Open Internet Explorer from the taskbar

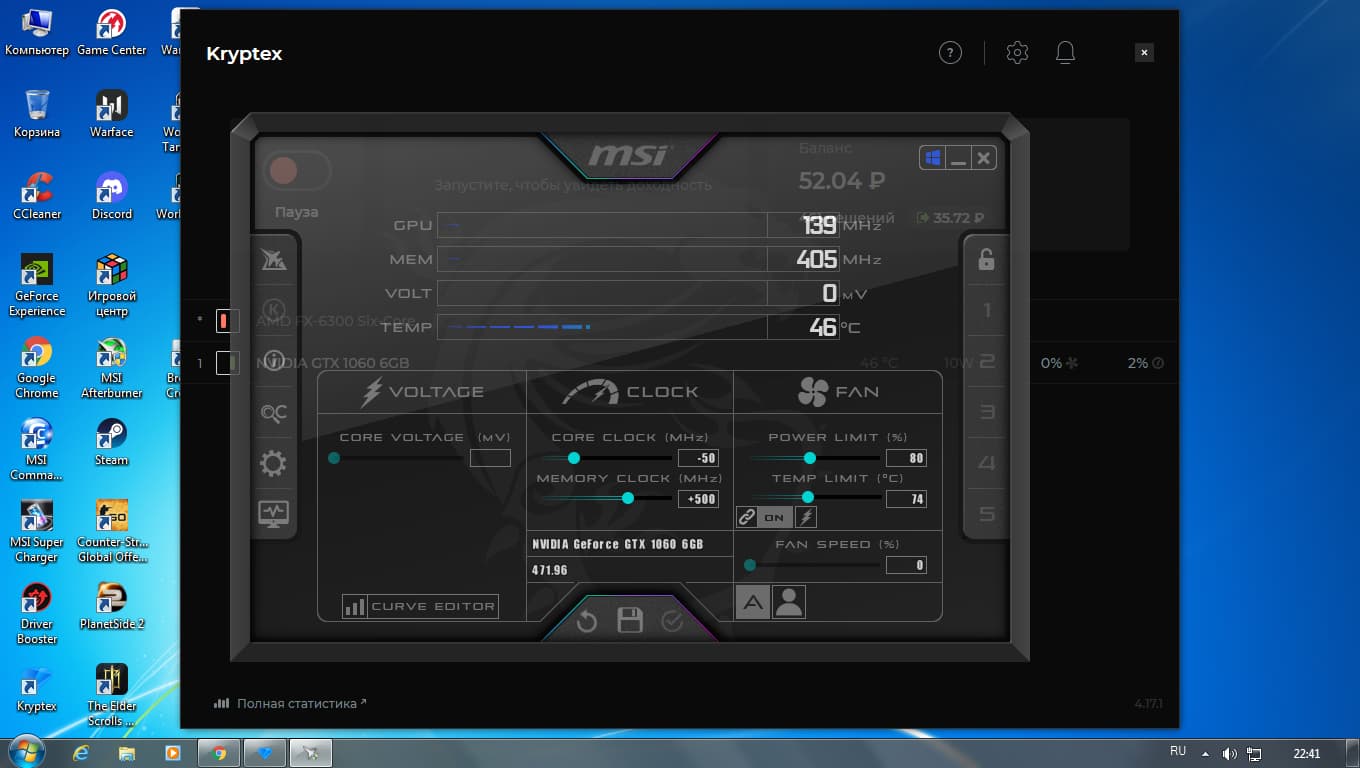tap(82, 753)
